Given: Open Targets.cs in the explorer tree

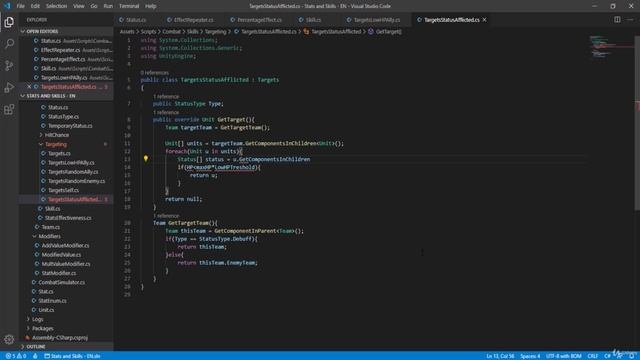Looking at the screenshot, I should coord(59,153).
